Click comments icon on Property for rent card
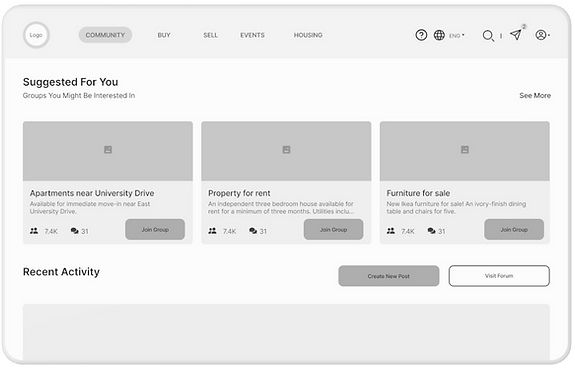Image resolution: width=575 pixels, height=368 pixels. point(253,231)
